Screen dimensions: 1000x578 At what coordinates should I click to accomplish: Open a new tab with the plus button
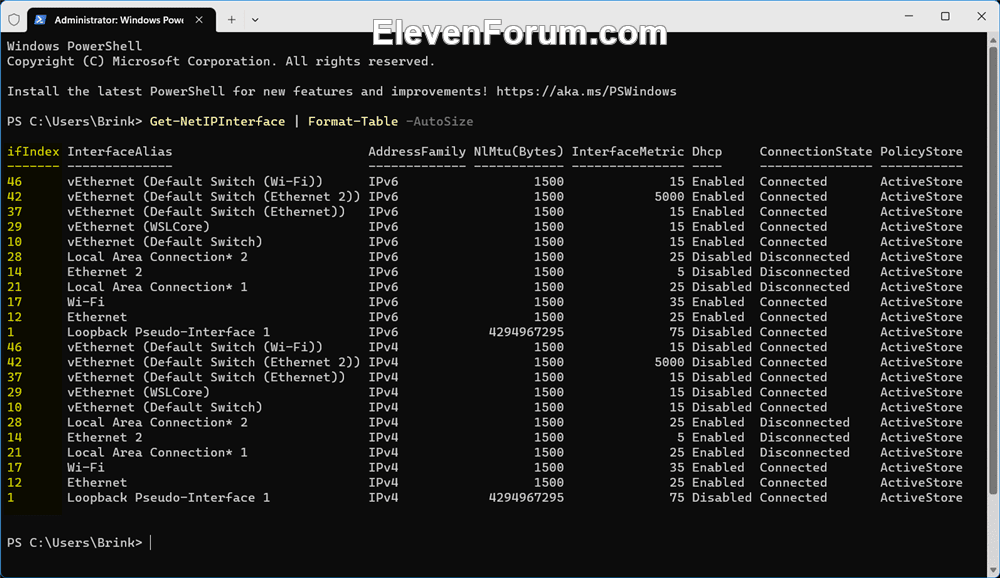click(232, 20)
